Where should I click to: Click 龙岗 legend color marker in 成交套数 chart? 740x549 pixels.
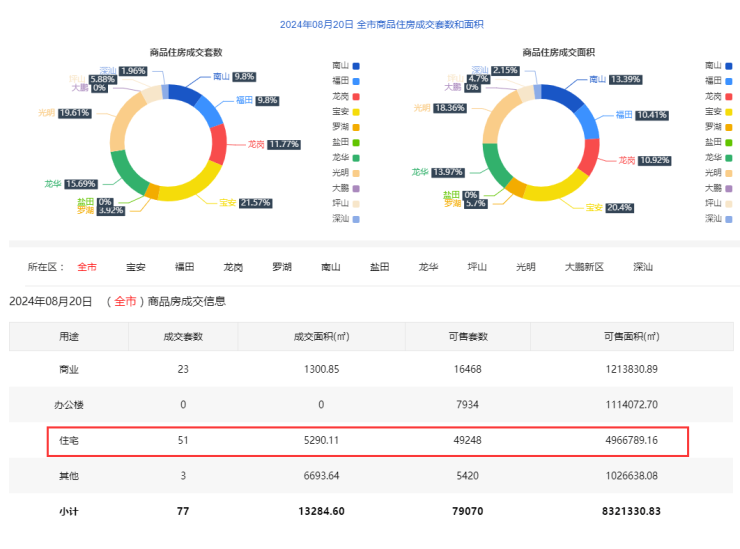[x=356, y=96]
